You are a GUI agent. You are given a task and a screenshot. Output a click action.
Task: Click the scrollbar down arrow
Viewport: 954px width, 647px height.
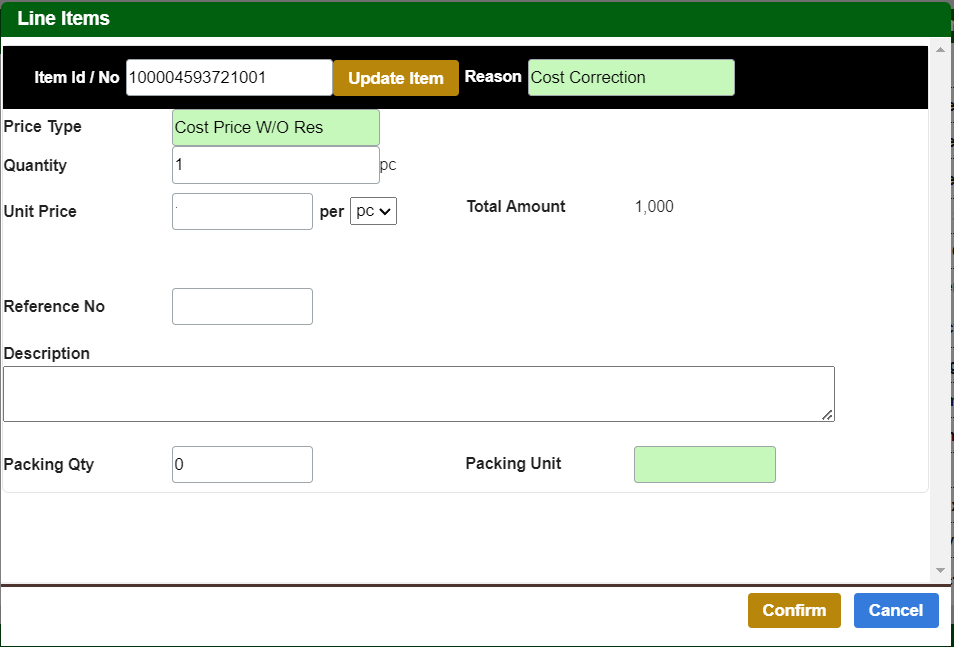(939, 570)
